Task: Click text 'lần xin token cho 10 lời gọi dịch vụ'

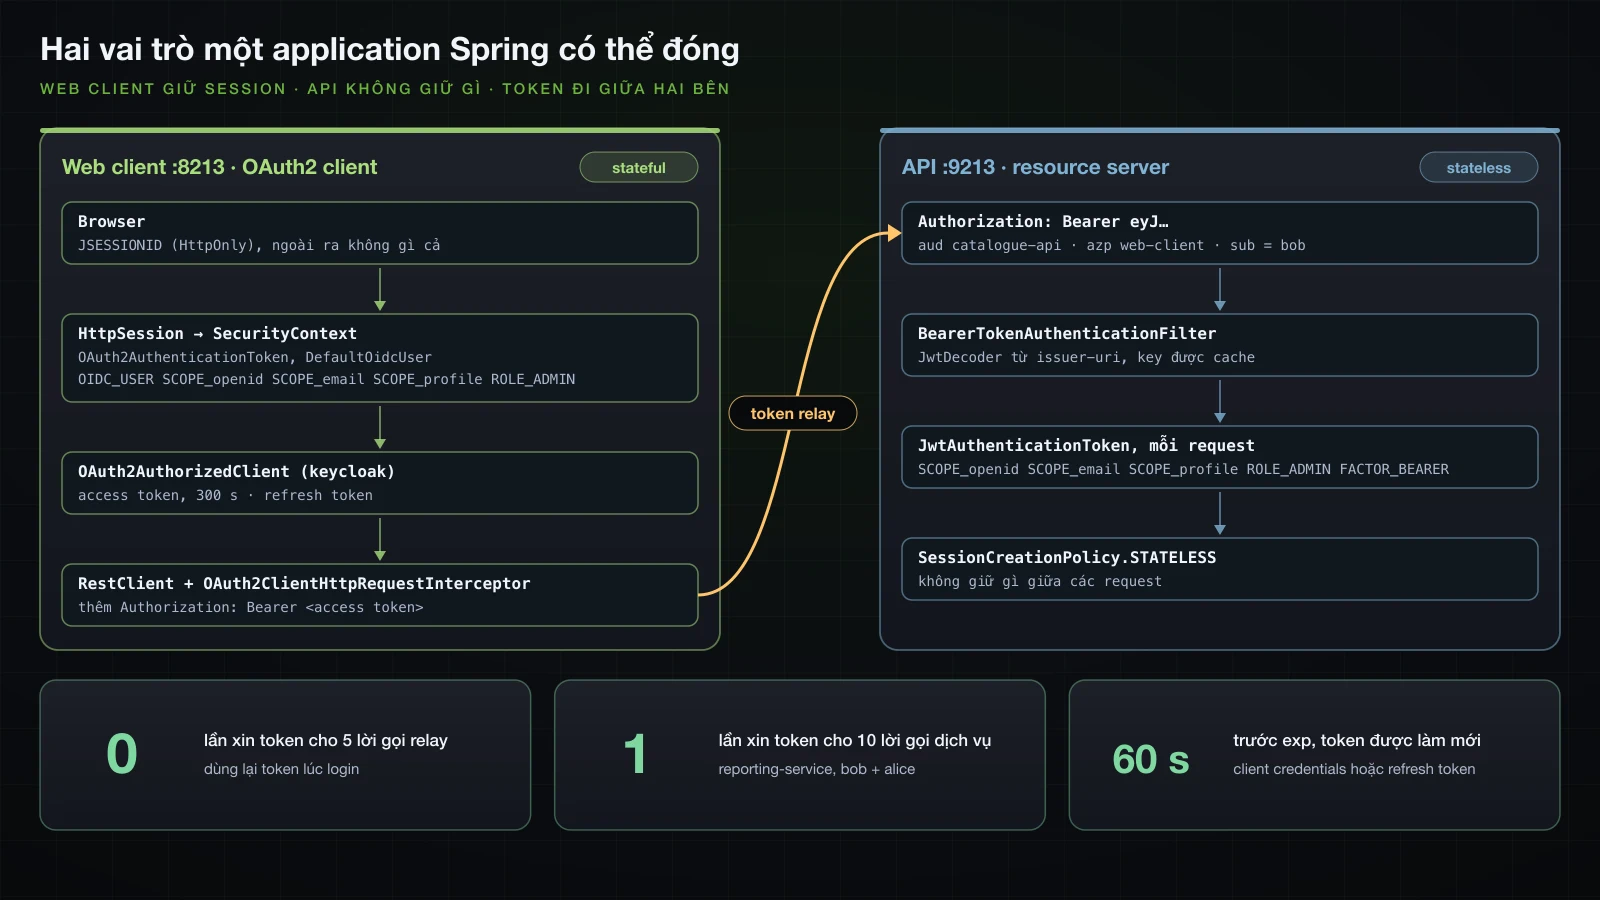Action: (x=855, y=740)
